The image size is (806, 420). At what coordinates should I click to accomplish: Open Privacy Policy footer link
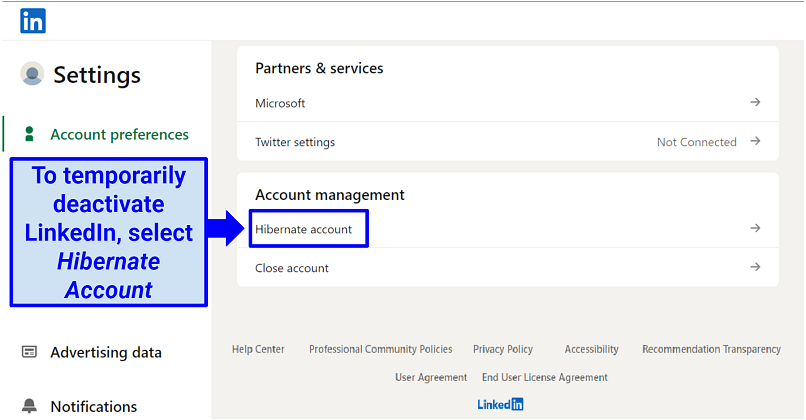point(503,349)
